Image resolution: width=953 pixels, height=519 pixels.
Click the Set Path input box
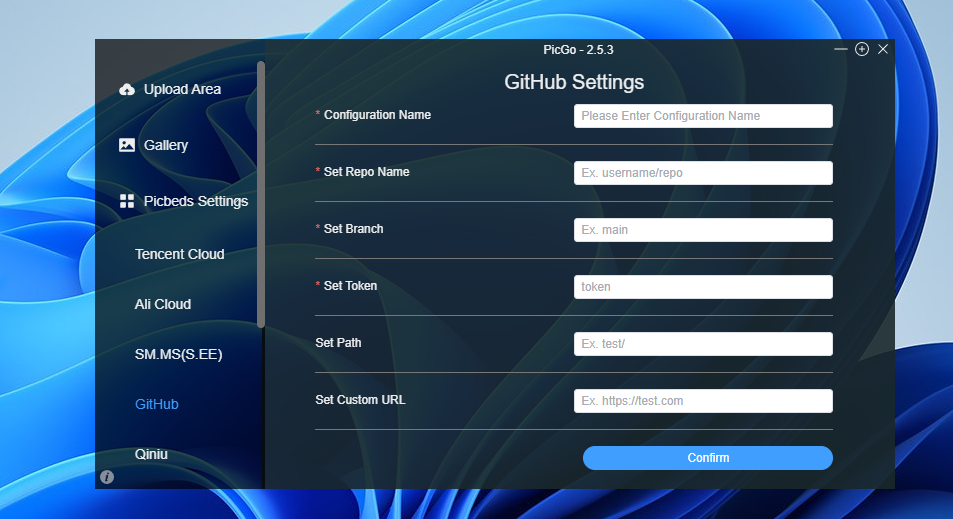pyautogui.click(x=703, y=344)
